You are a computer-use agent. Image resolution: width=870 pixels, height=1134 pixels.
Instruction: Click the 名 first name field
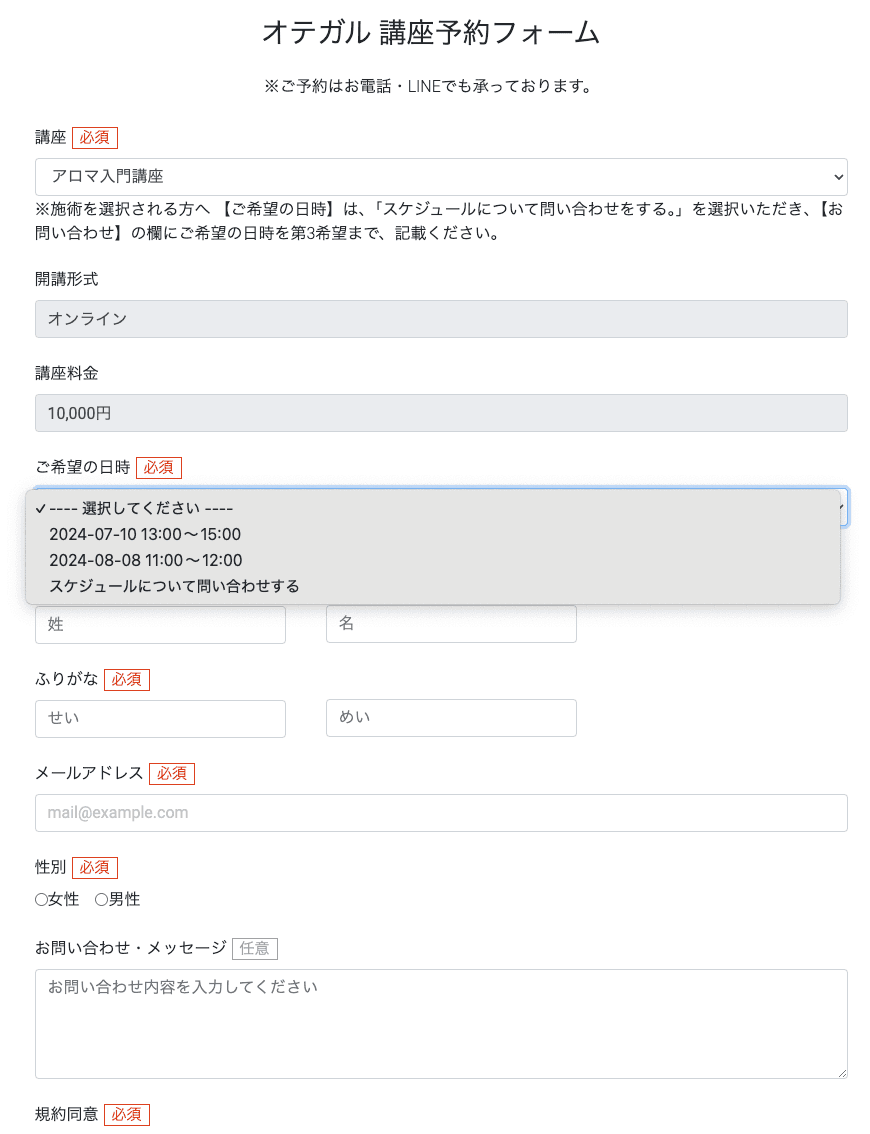[x=451, y=624]
